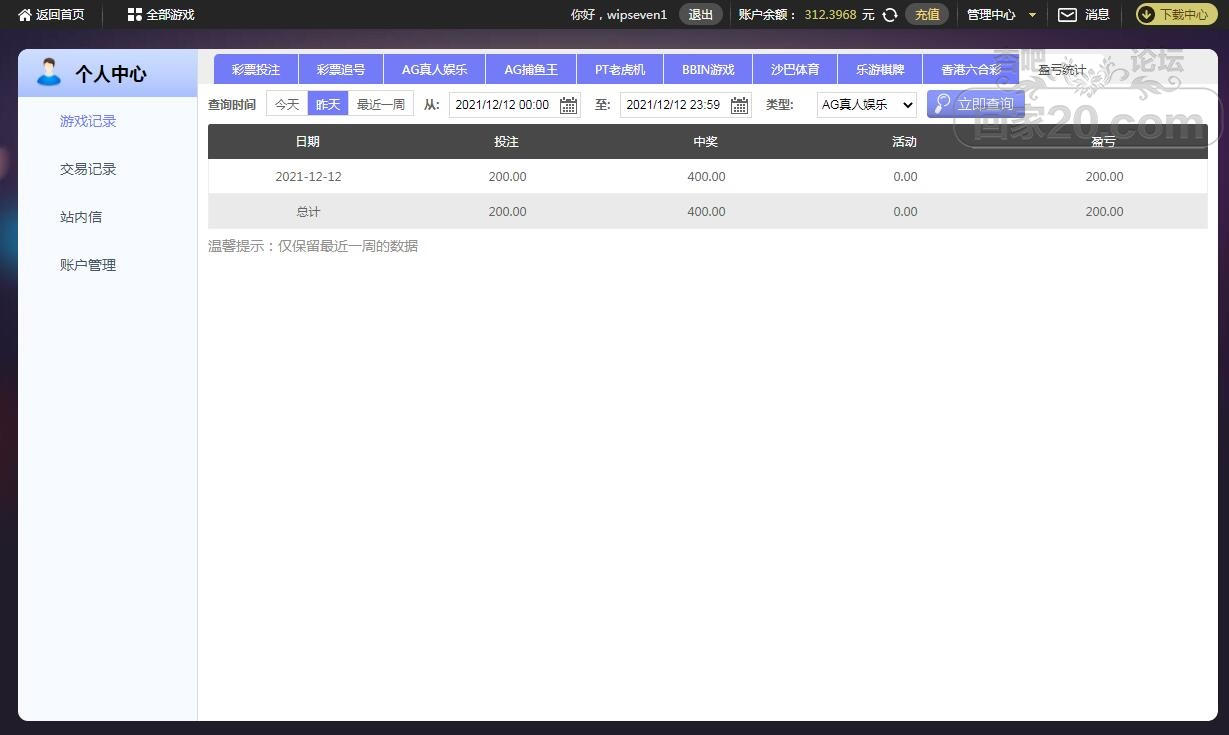Click the 充值 recharge button
Screen dimensions: 1229x735
point(927,15)
